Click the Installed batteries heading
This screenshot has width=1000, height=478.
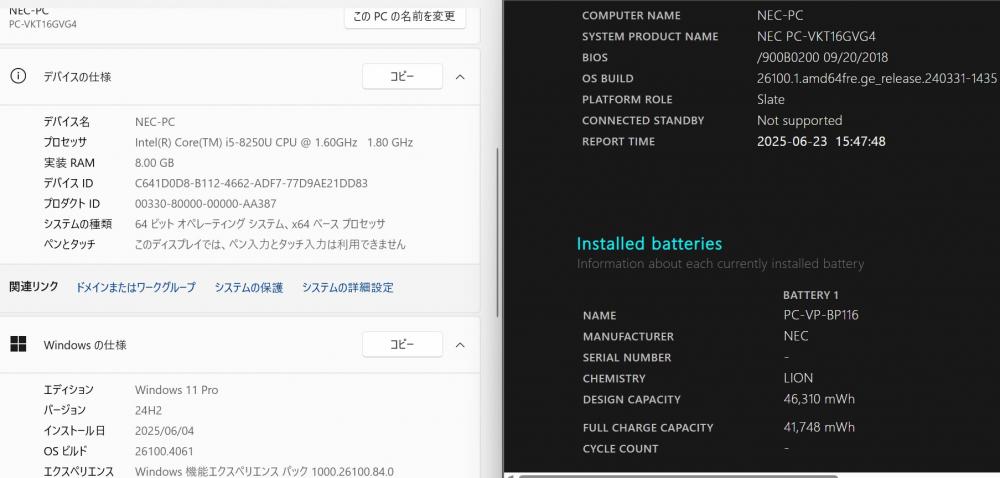click(649, 243)
